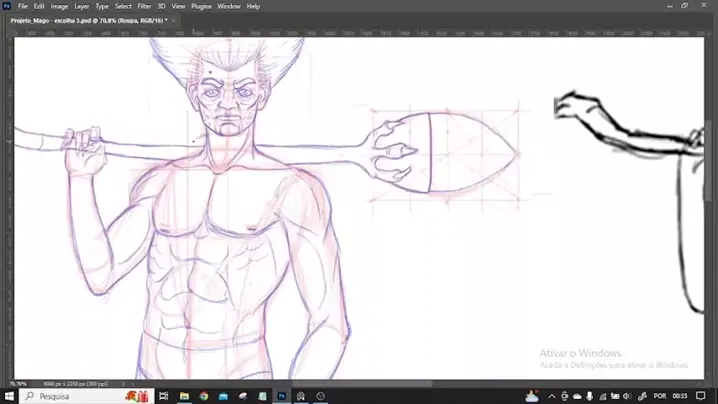Open the Filter menu
This screenshot has height=404, width=718.
tap(144, 6)
